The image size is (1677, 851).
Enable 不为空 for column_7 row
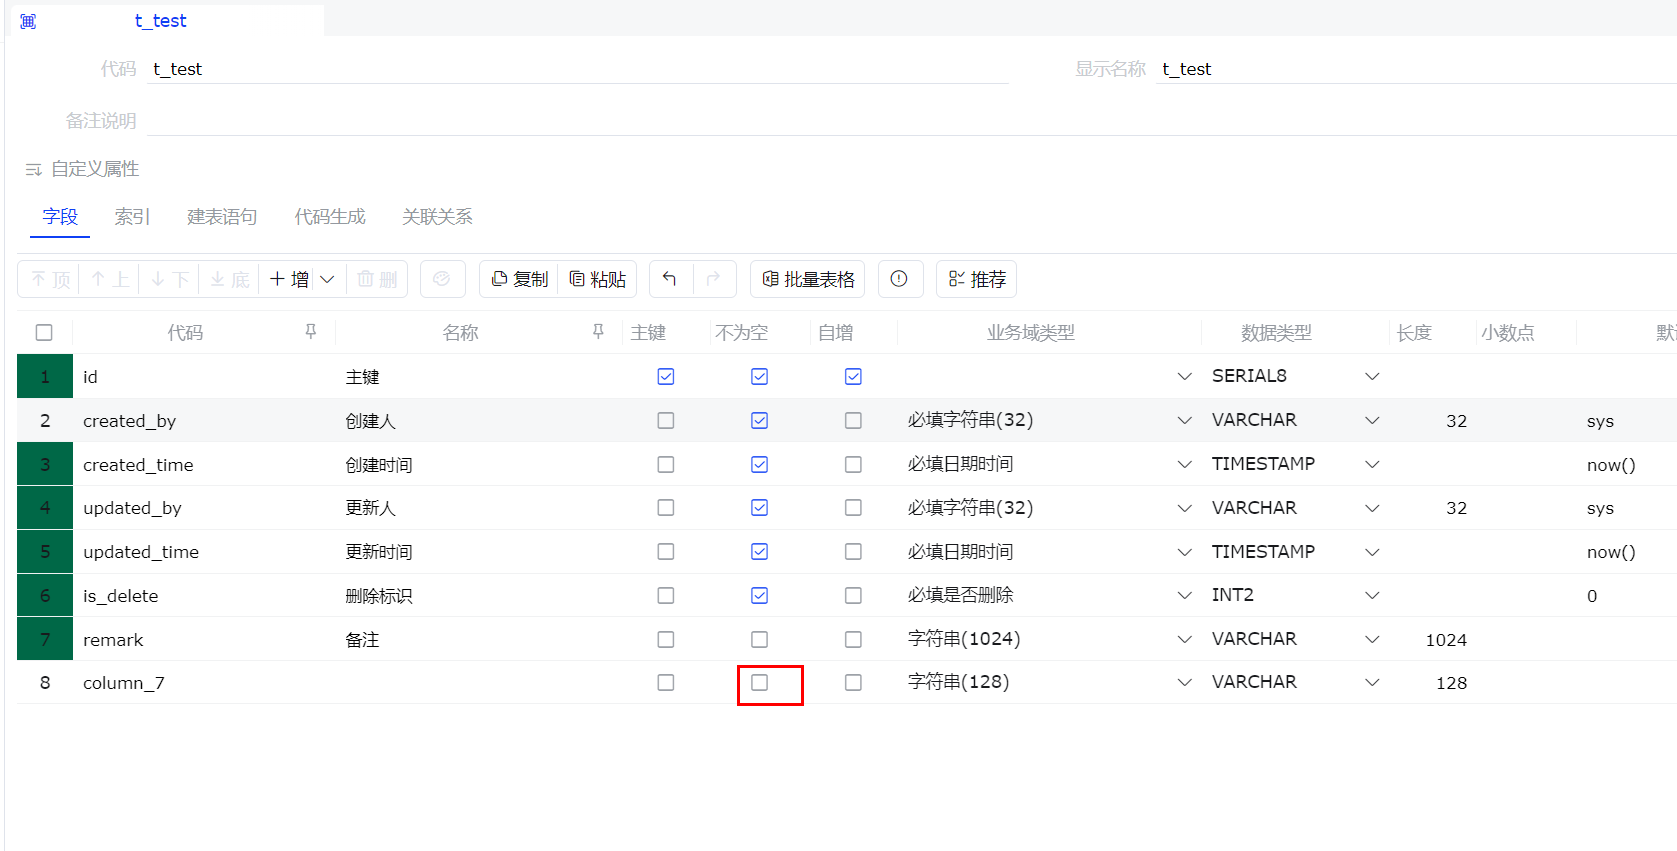pos(760,683)
